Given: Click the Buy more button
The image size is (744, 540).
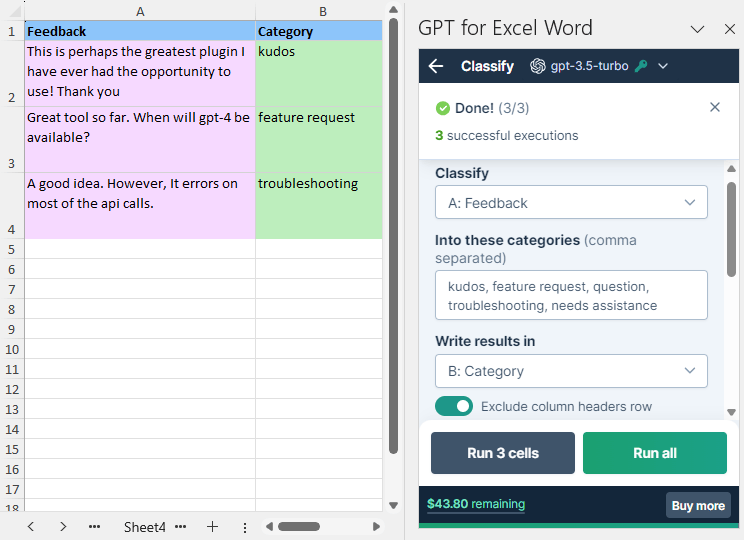Looking at the screenshot, I should tap(697, 505).
